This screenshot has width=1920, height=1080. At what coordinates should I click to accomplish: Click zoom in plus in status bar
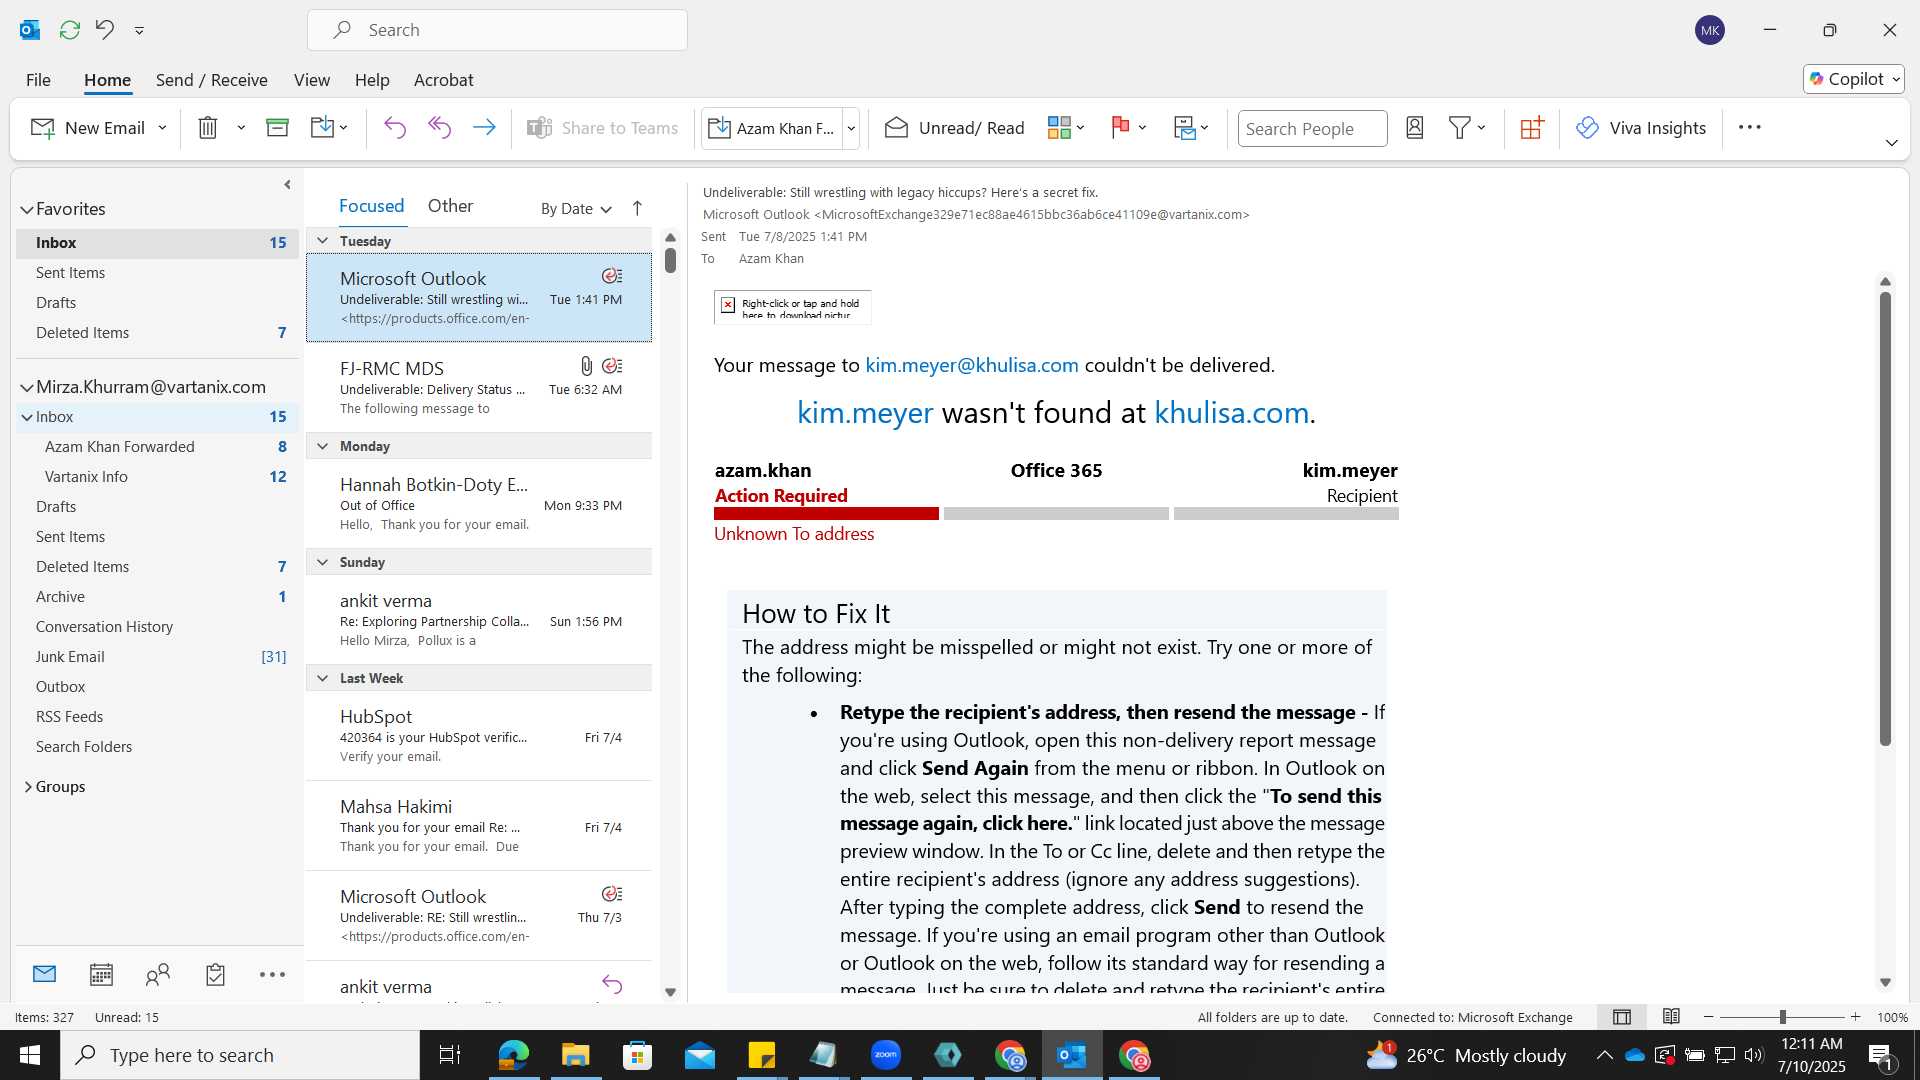1855,1017
